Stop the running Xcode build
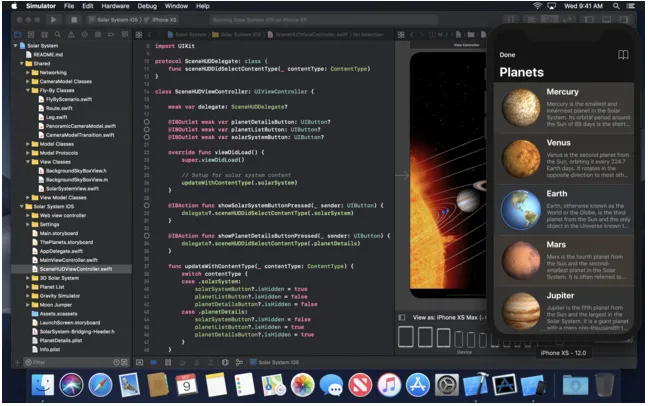648x406 pixels. point(74,19)
